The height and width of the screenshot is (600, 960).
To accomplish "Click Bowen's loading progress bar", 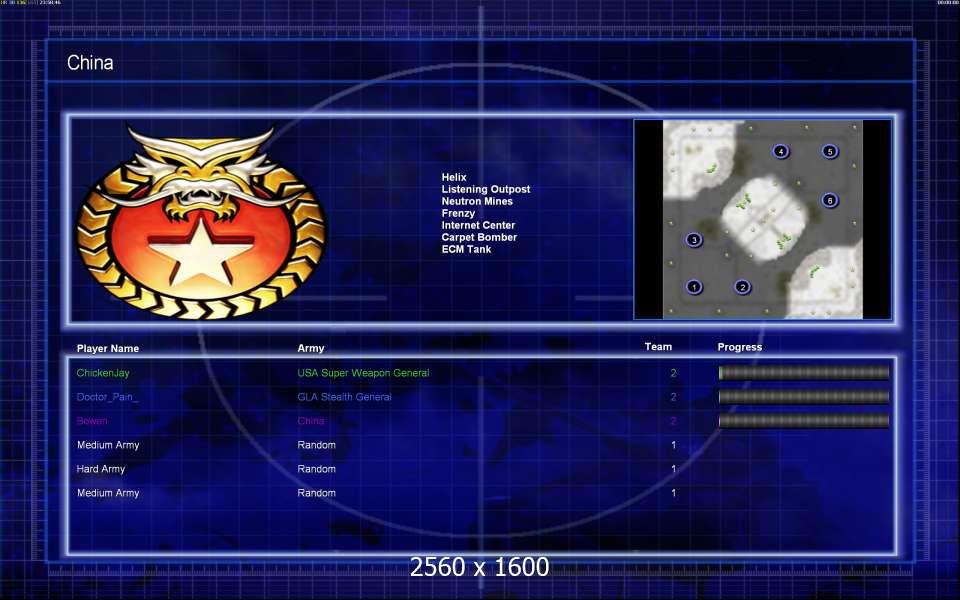I will tap(803, 421).
